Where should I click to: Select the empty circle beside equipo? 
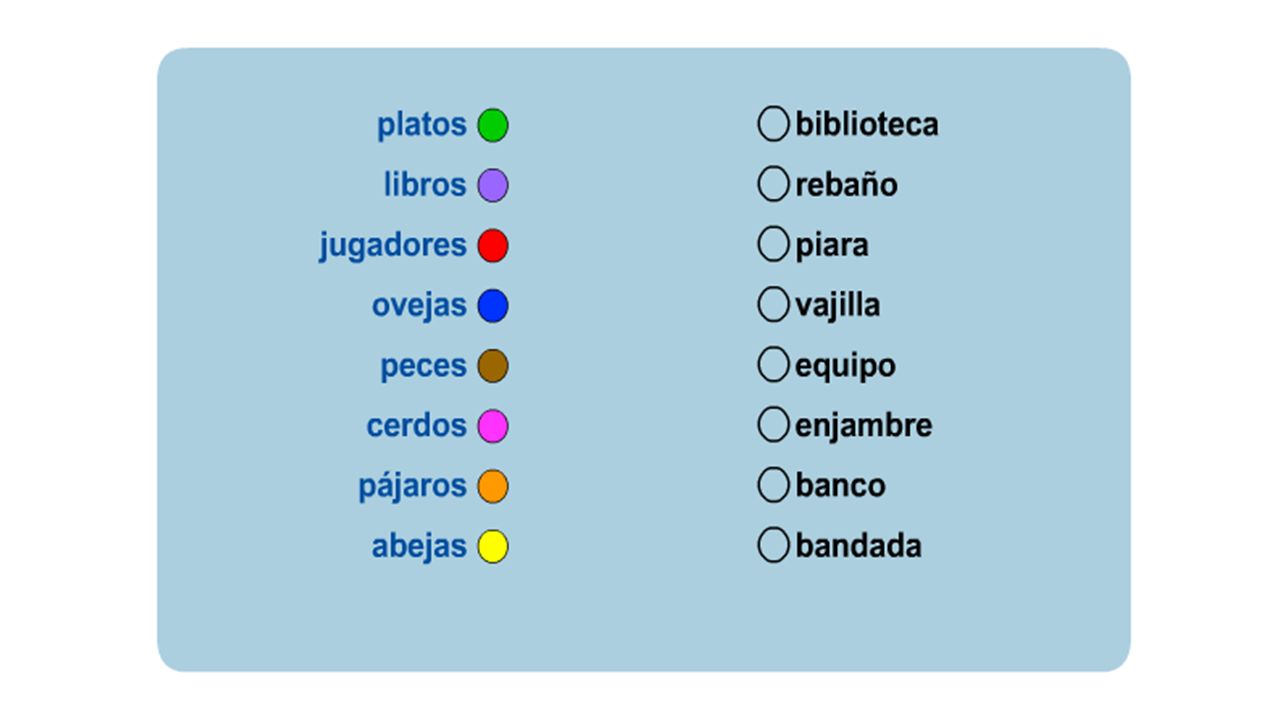(773, 365)
